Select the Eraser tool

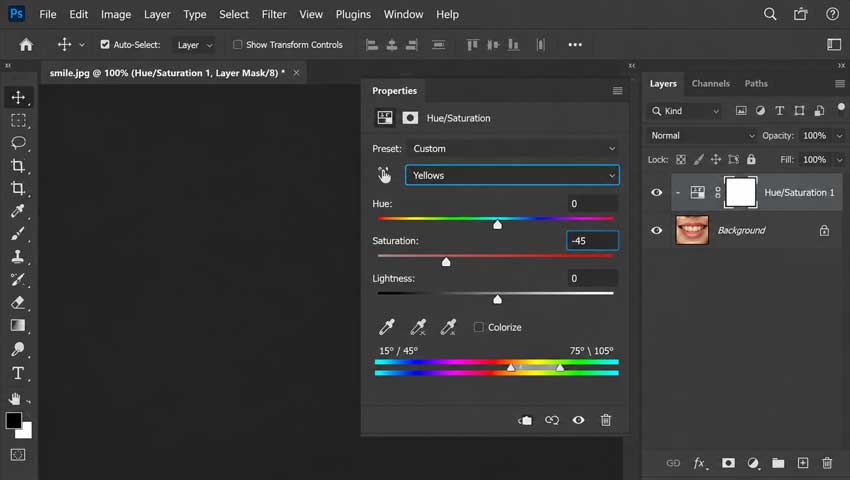18,302
